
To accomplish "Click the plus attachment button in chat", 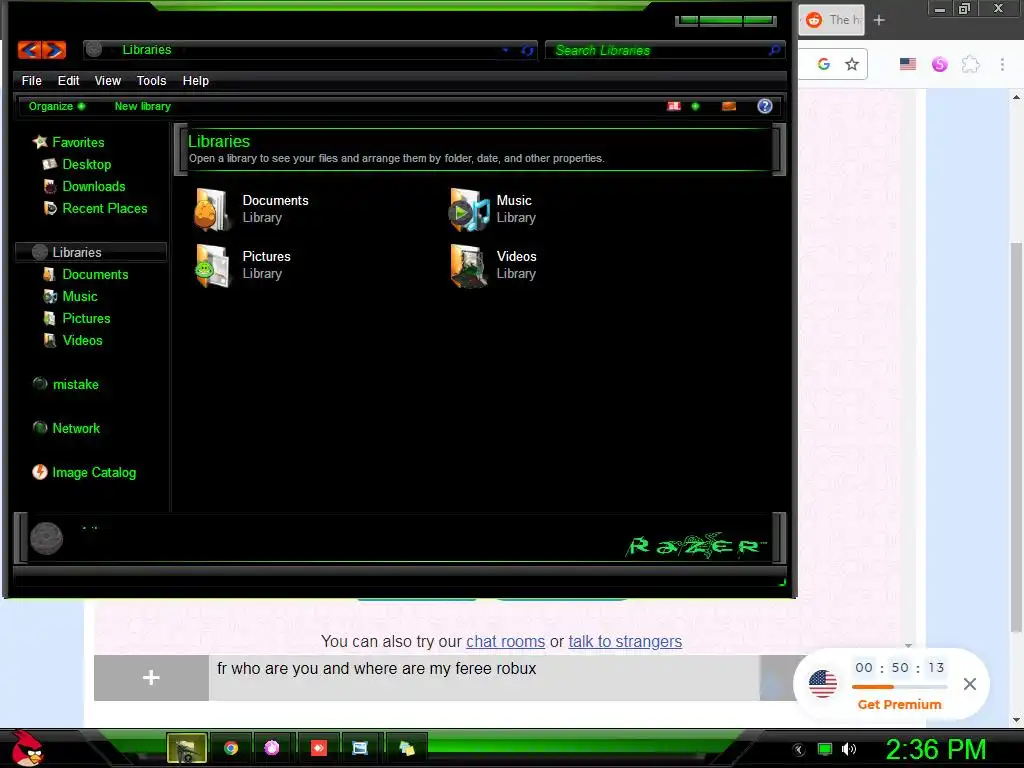I will tap(151, 678).
